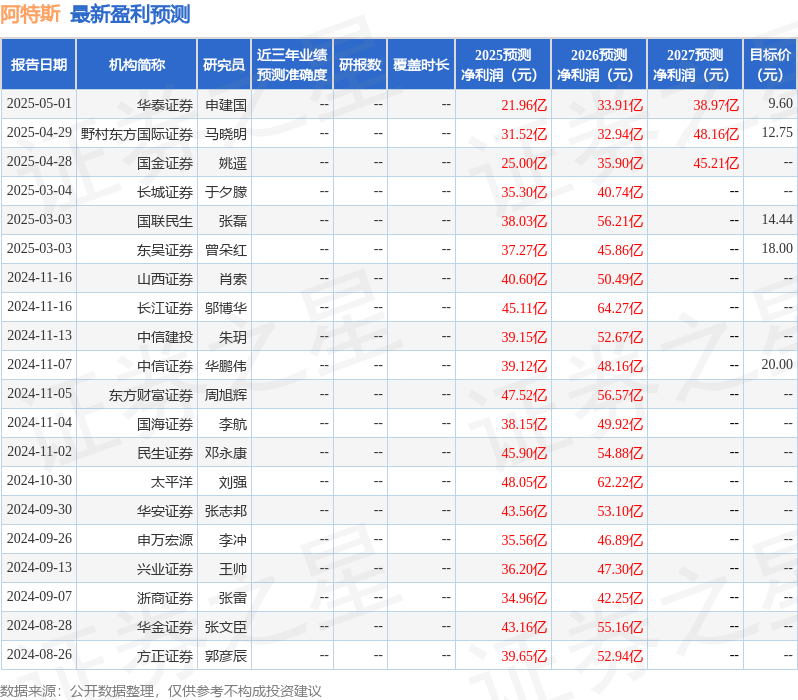Select the date 2025-05-01
The height and width of the screenshot is (700, 798).
[39, 104]
